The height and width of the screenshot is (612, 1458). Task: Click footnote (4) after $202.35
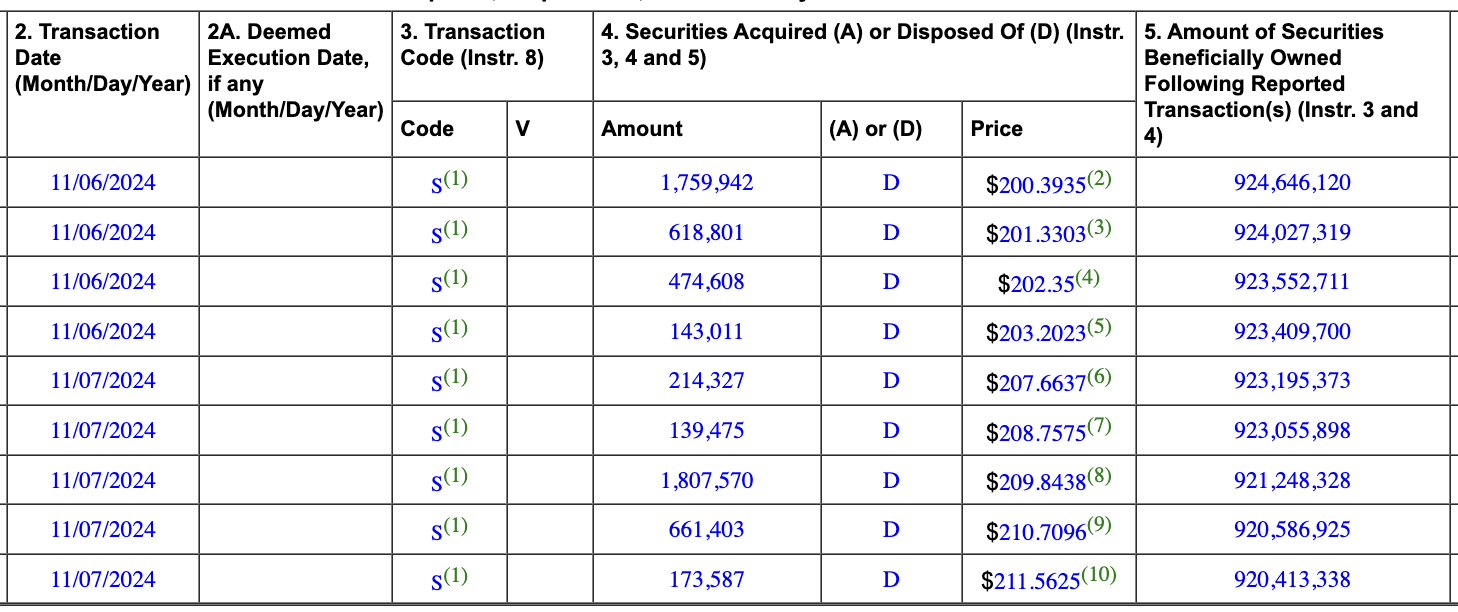coord(1087,278)
